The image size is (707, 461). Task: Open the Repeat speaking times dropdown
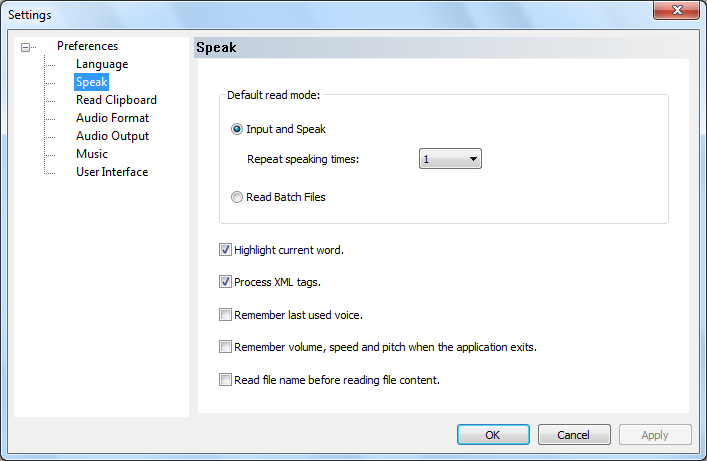click(450, 159)
